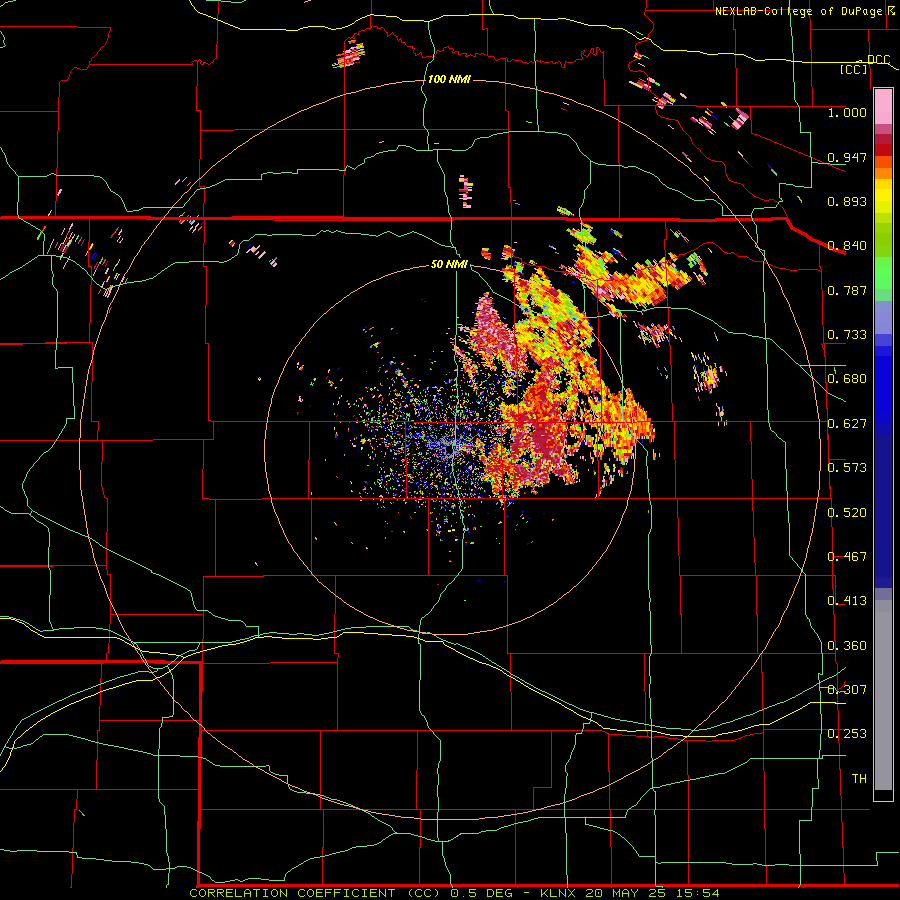
Task: Click the 0.467 scale value
Action: tap(847, 557)
